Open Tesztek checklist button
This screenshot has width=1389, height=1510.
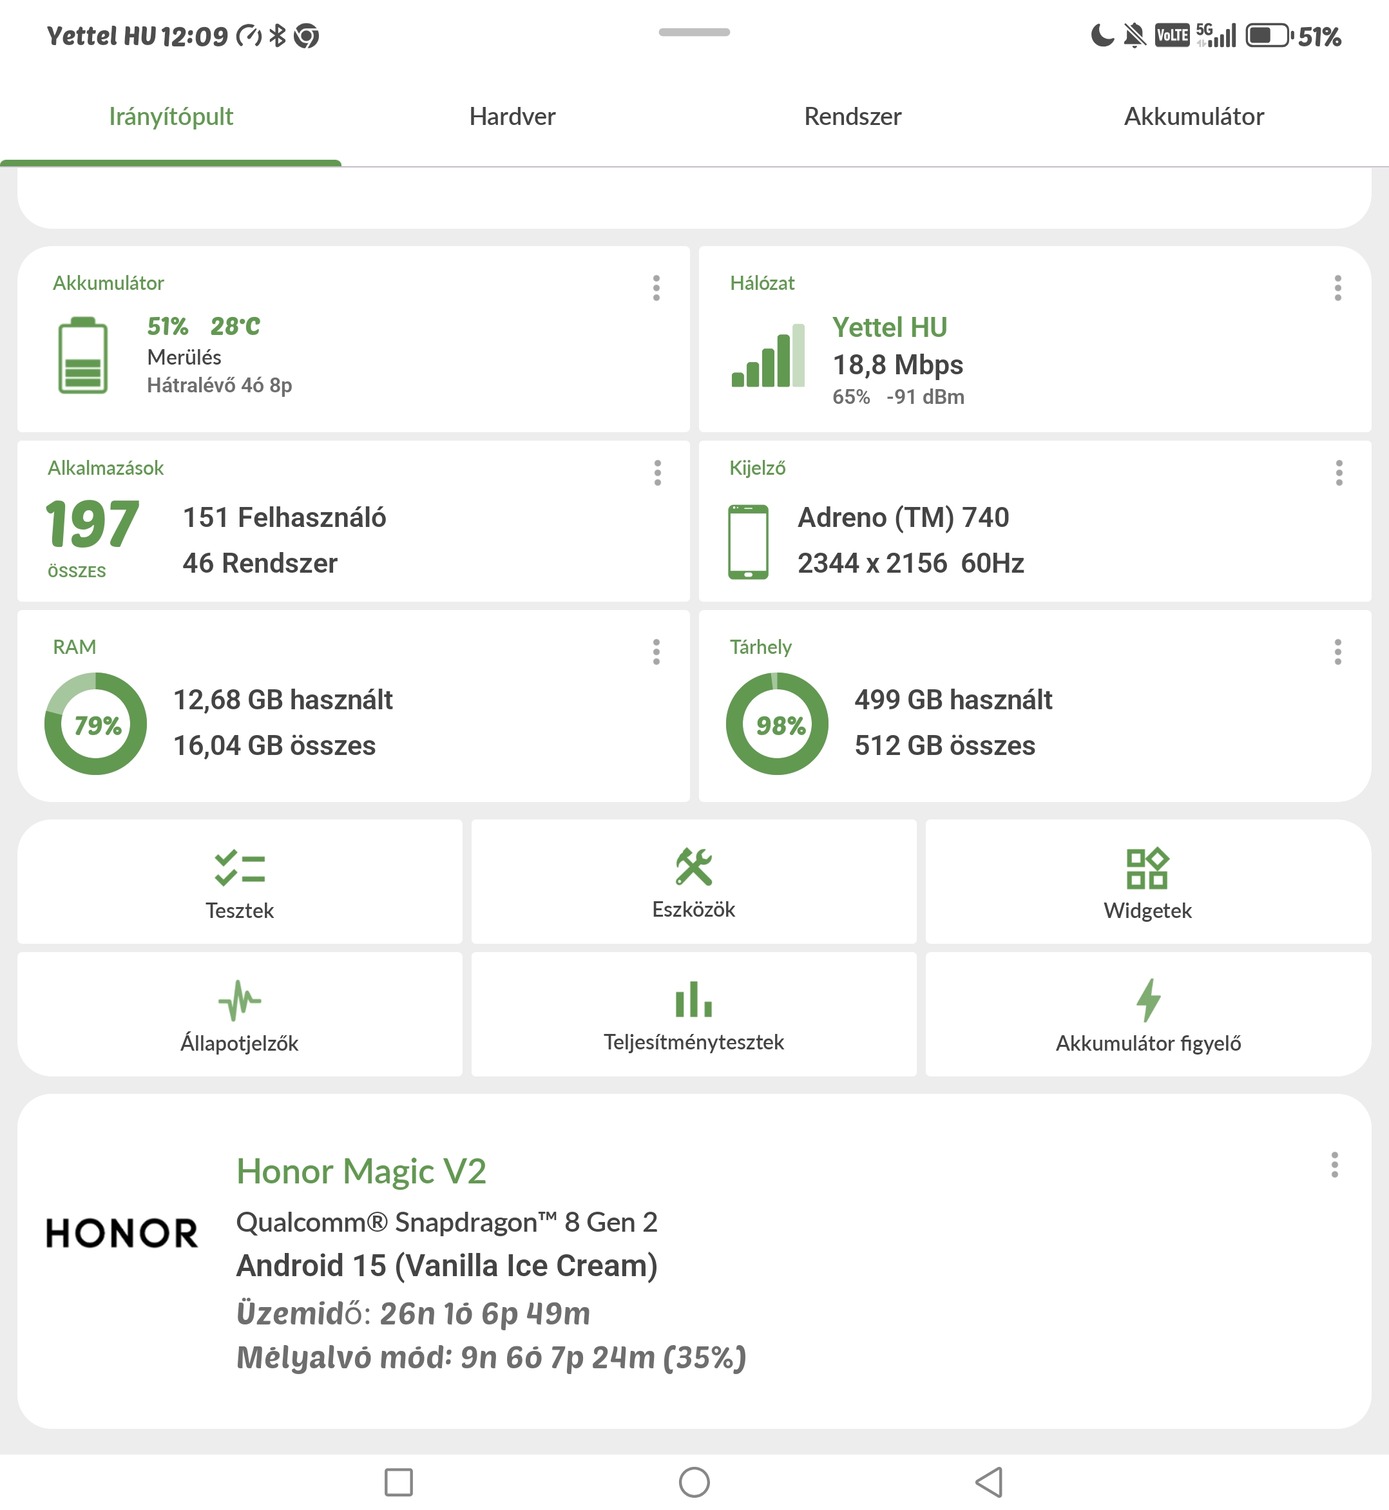pos(240,882)
